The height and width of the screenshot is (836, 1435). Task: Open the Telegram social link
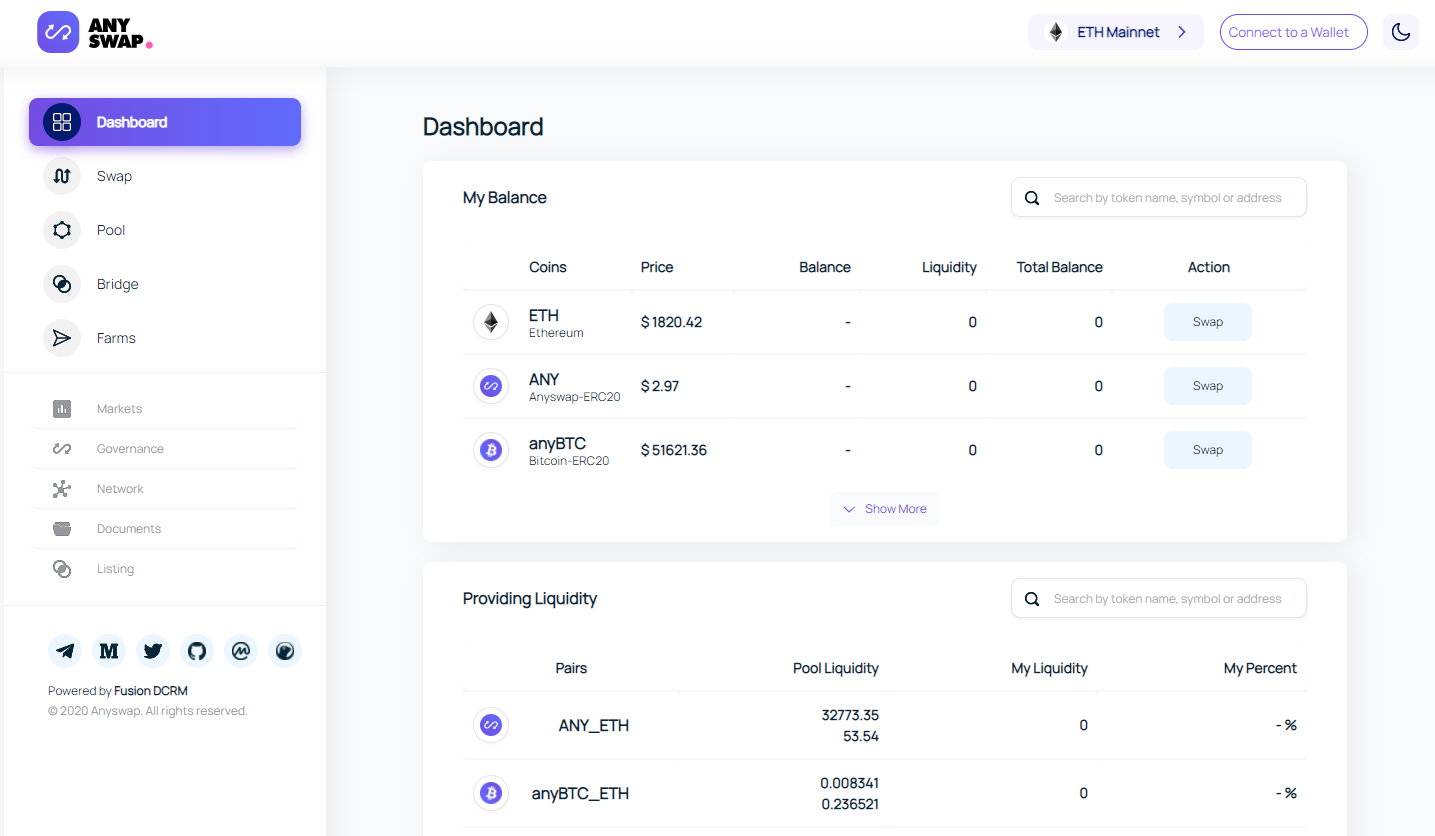[65, 651]
